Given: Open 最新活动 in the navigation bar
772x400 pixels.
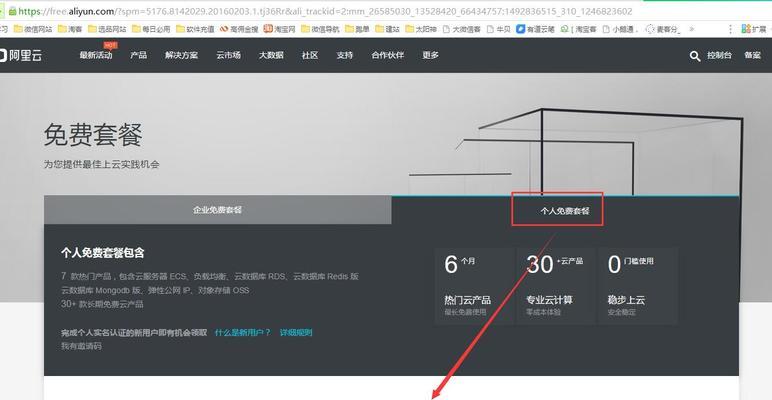Looking at the screenshot, I should tap(96, 55).
